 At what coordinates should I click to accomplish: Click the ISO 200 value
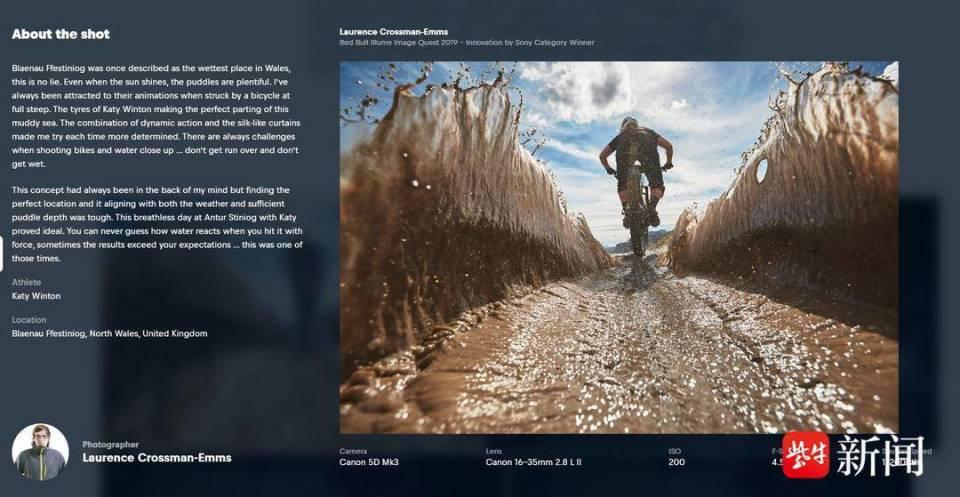(676, 462)
